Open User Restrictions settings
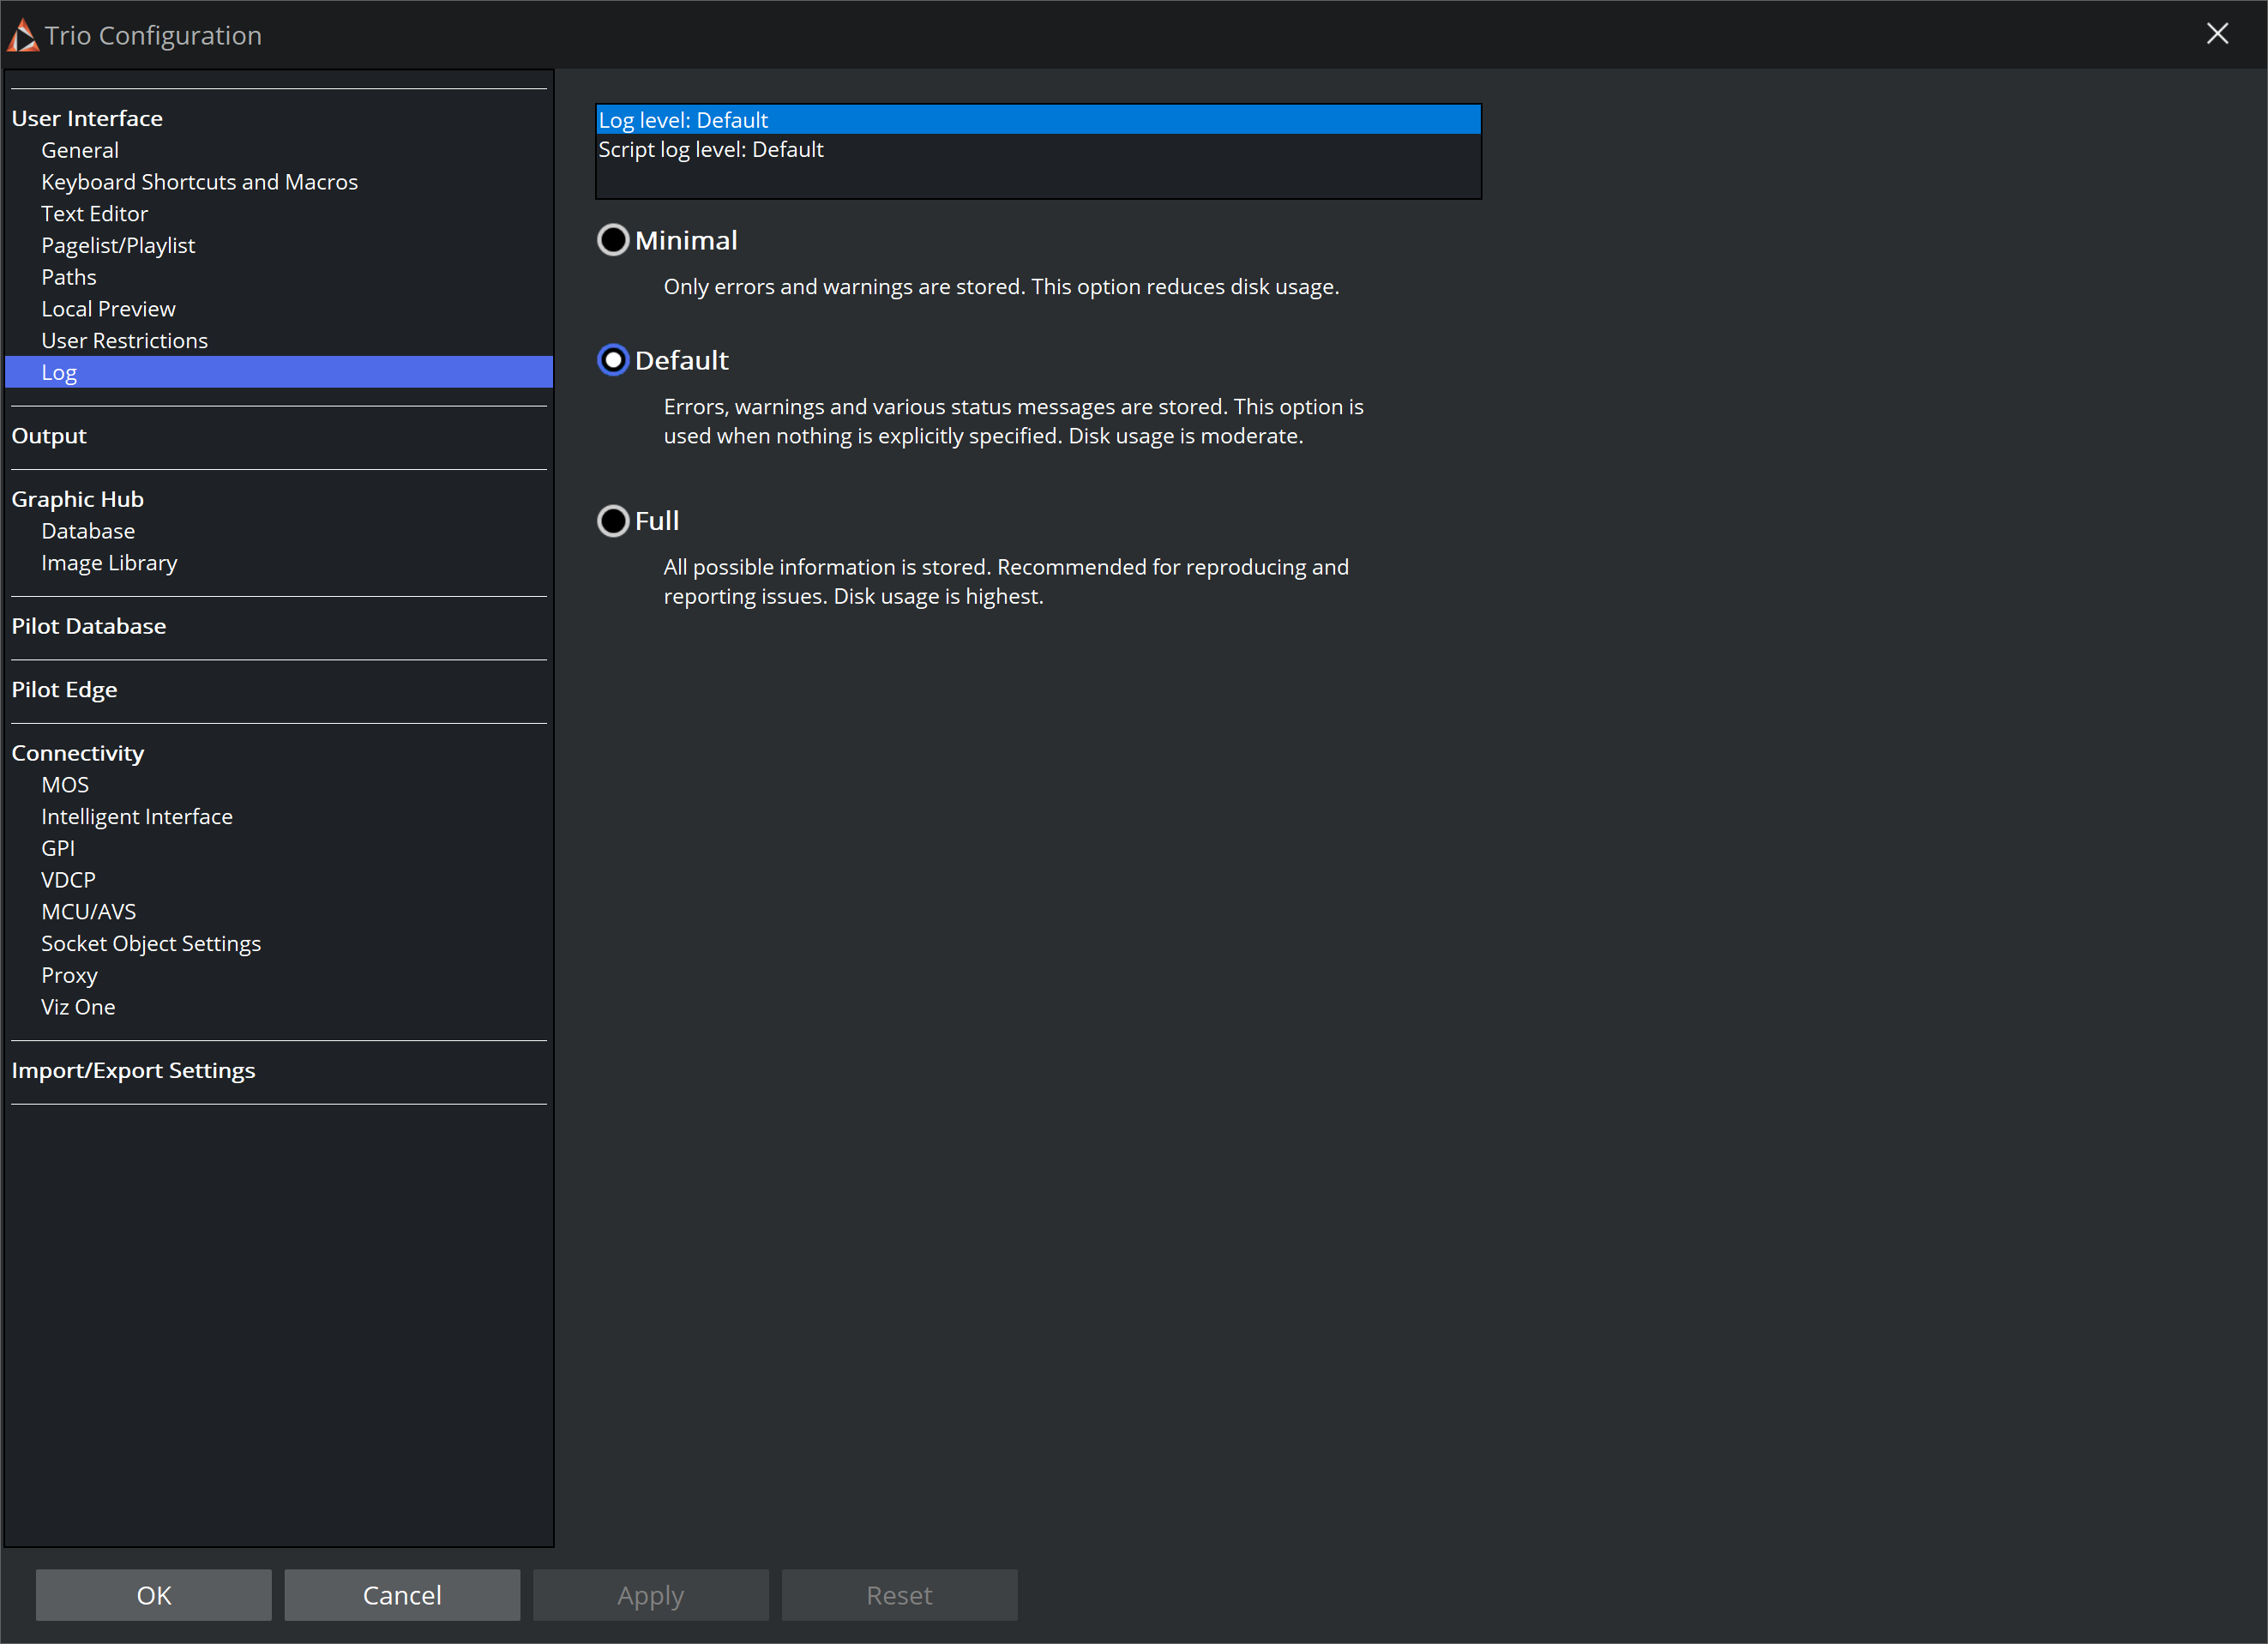 (x=124, y=341)
